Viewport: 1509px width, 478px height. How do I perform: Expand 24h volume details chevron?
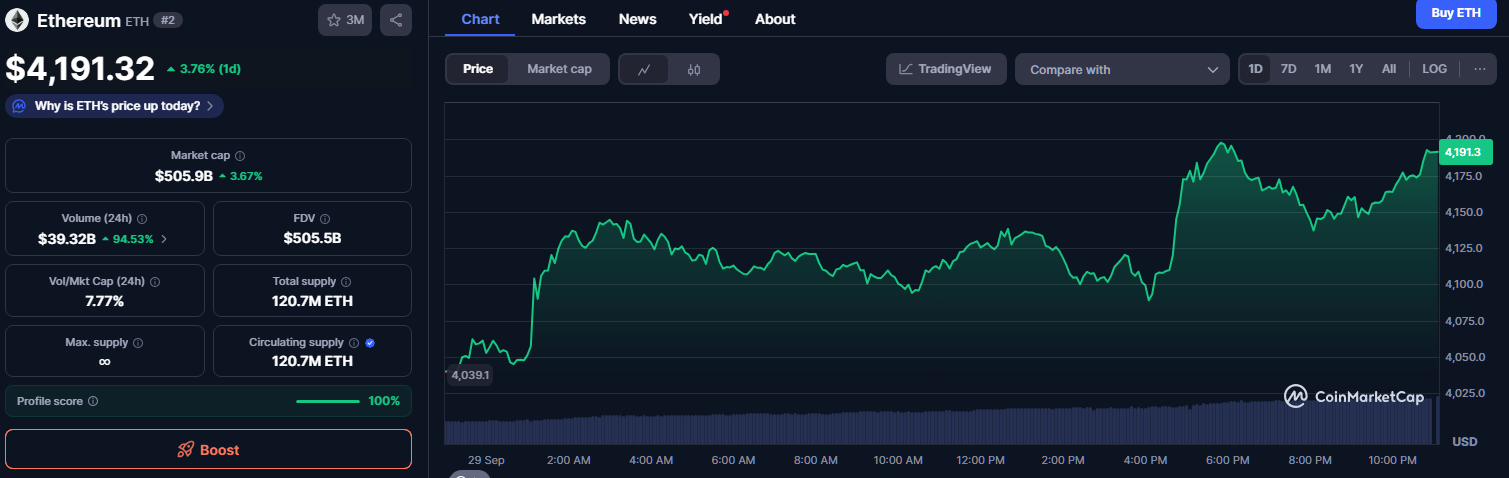(164, 239)
